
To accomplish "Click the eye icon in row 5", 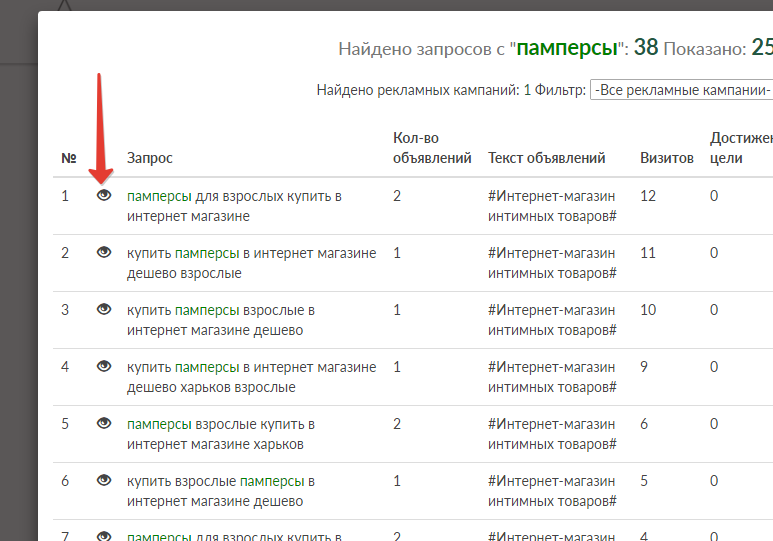I will coord(104,423).
